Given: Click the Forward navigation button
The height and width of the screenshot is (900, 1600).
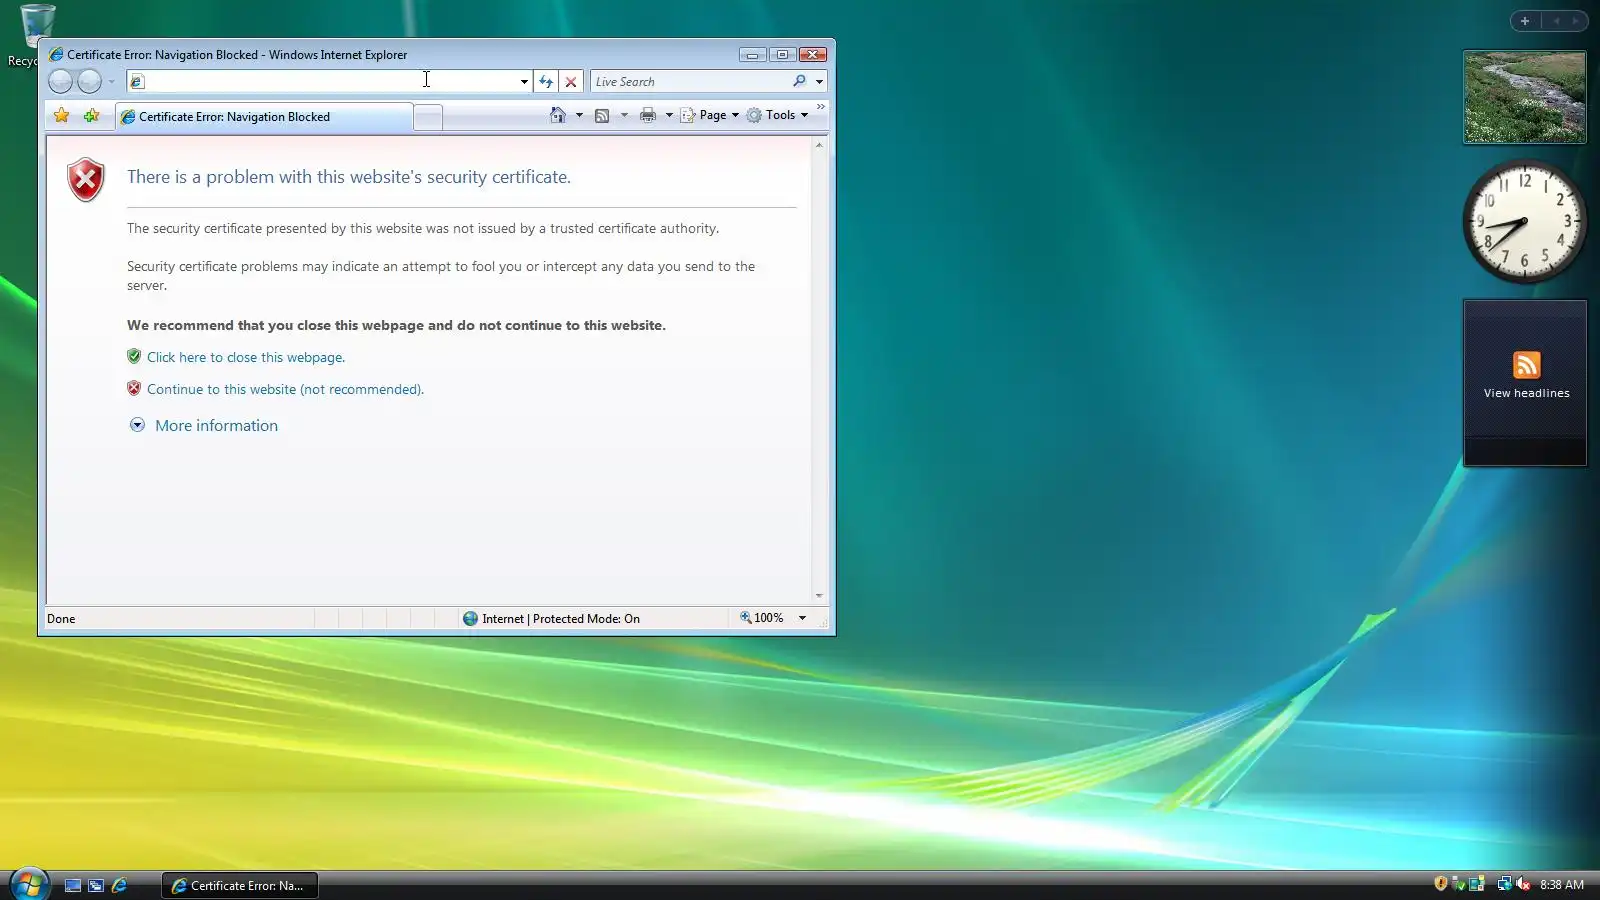Looking at the screenshot, I should (x=89, y=81).
